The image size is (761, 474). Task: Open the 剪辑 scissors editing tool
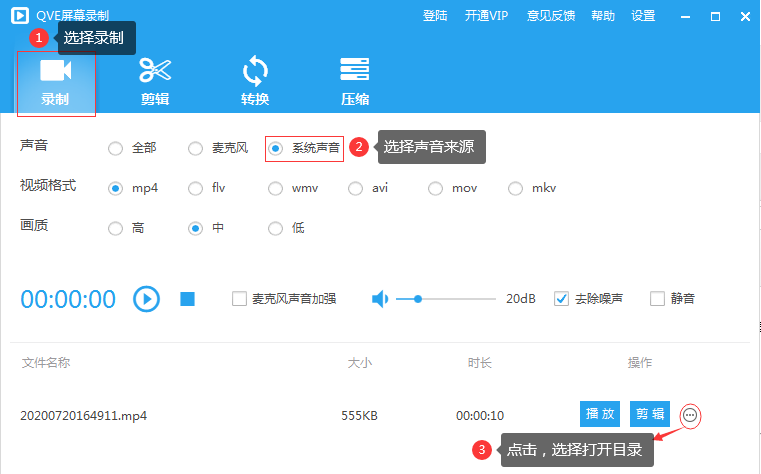click(155, 82)
